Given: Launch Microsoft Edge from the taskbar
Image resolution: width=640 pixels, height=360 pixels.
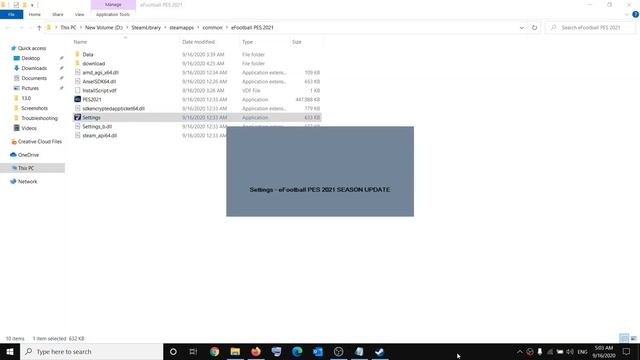Looking at the screenshot, I should tap(297, 351).
